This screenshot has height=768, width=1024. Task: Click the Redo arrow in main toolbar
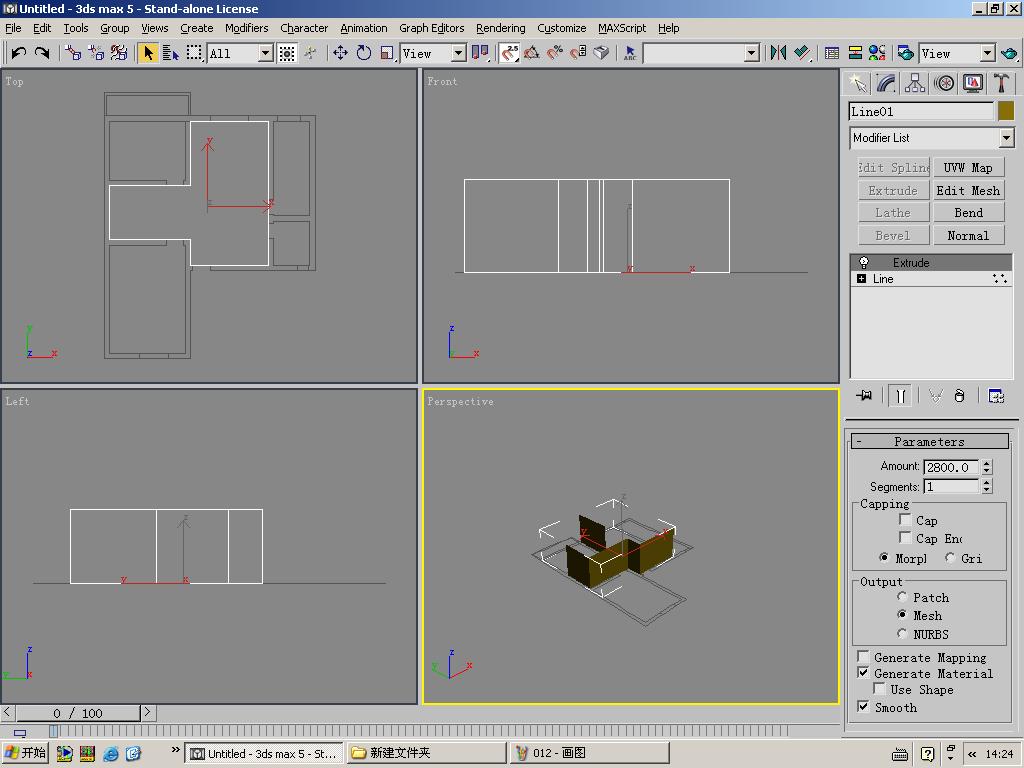pyautogui.click(x=42, y=53)
